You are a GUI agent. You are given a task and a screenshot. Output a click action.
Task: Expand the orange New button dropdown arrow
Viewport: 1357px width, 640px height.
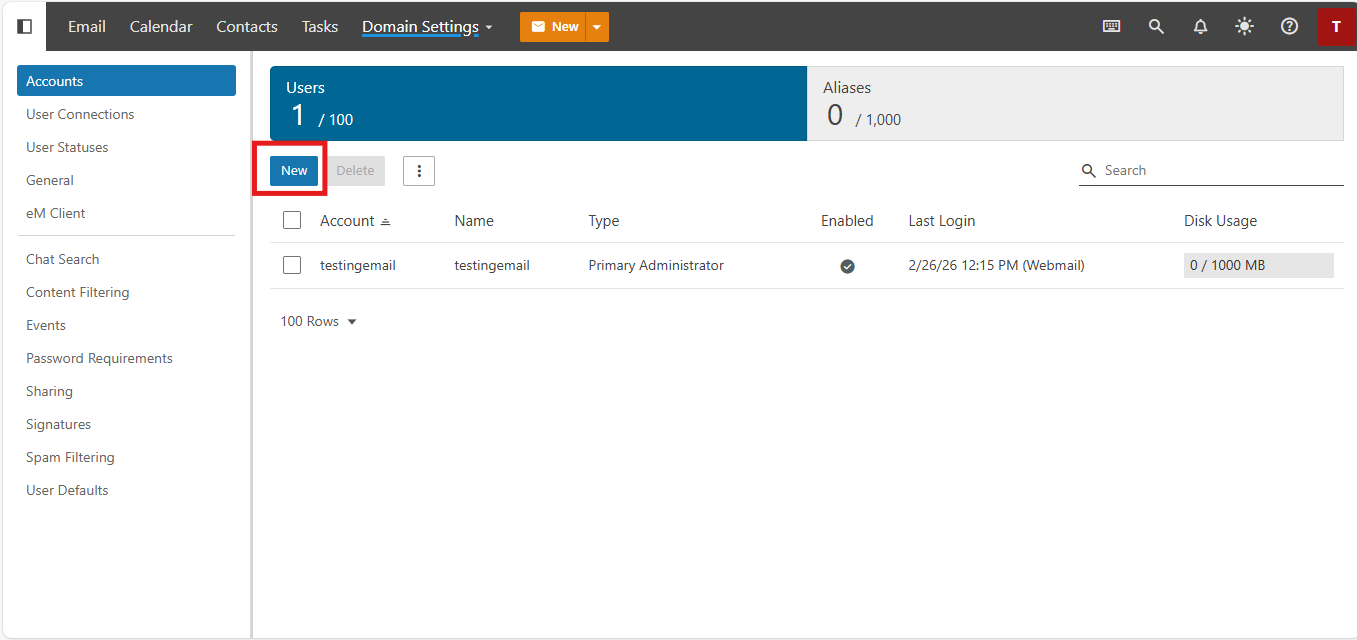(597, 27)
